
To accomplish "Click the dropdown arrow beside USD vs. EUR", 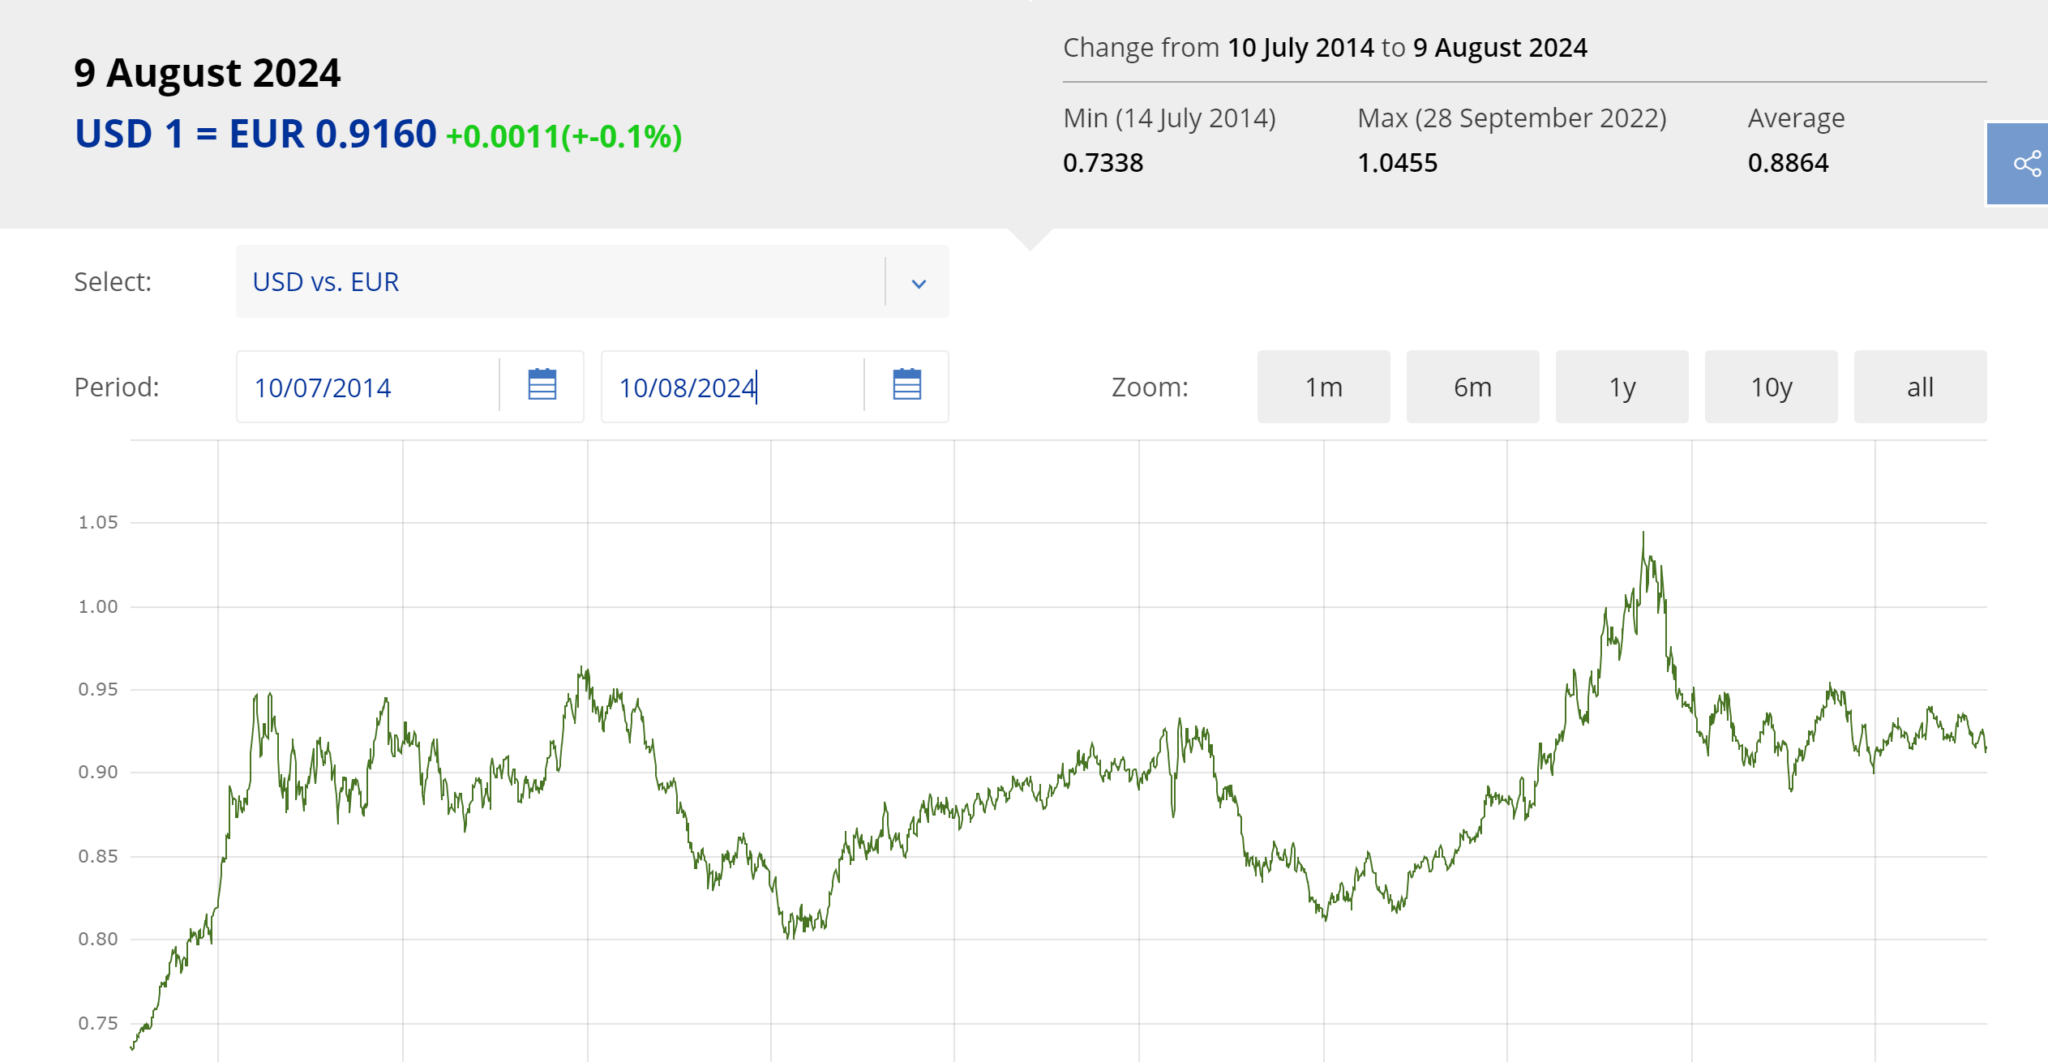I will coord(917,283).
